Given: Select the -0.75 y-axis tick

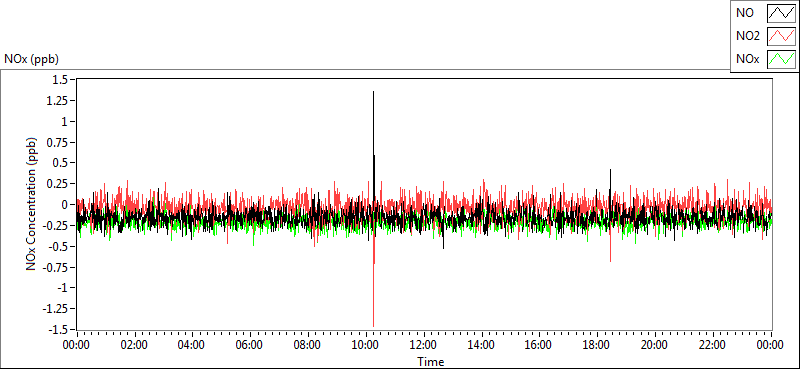Looking at the screenshot, I should 56,267.
